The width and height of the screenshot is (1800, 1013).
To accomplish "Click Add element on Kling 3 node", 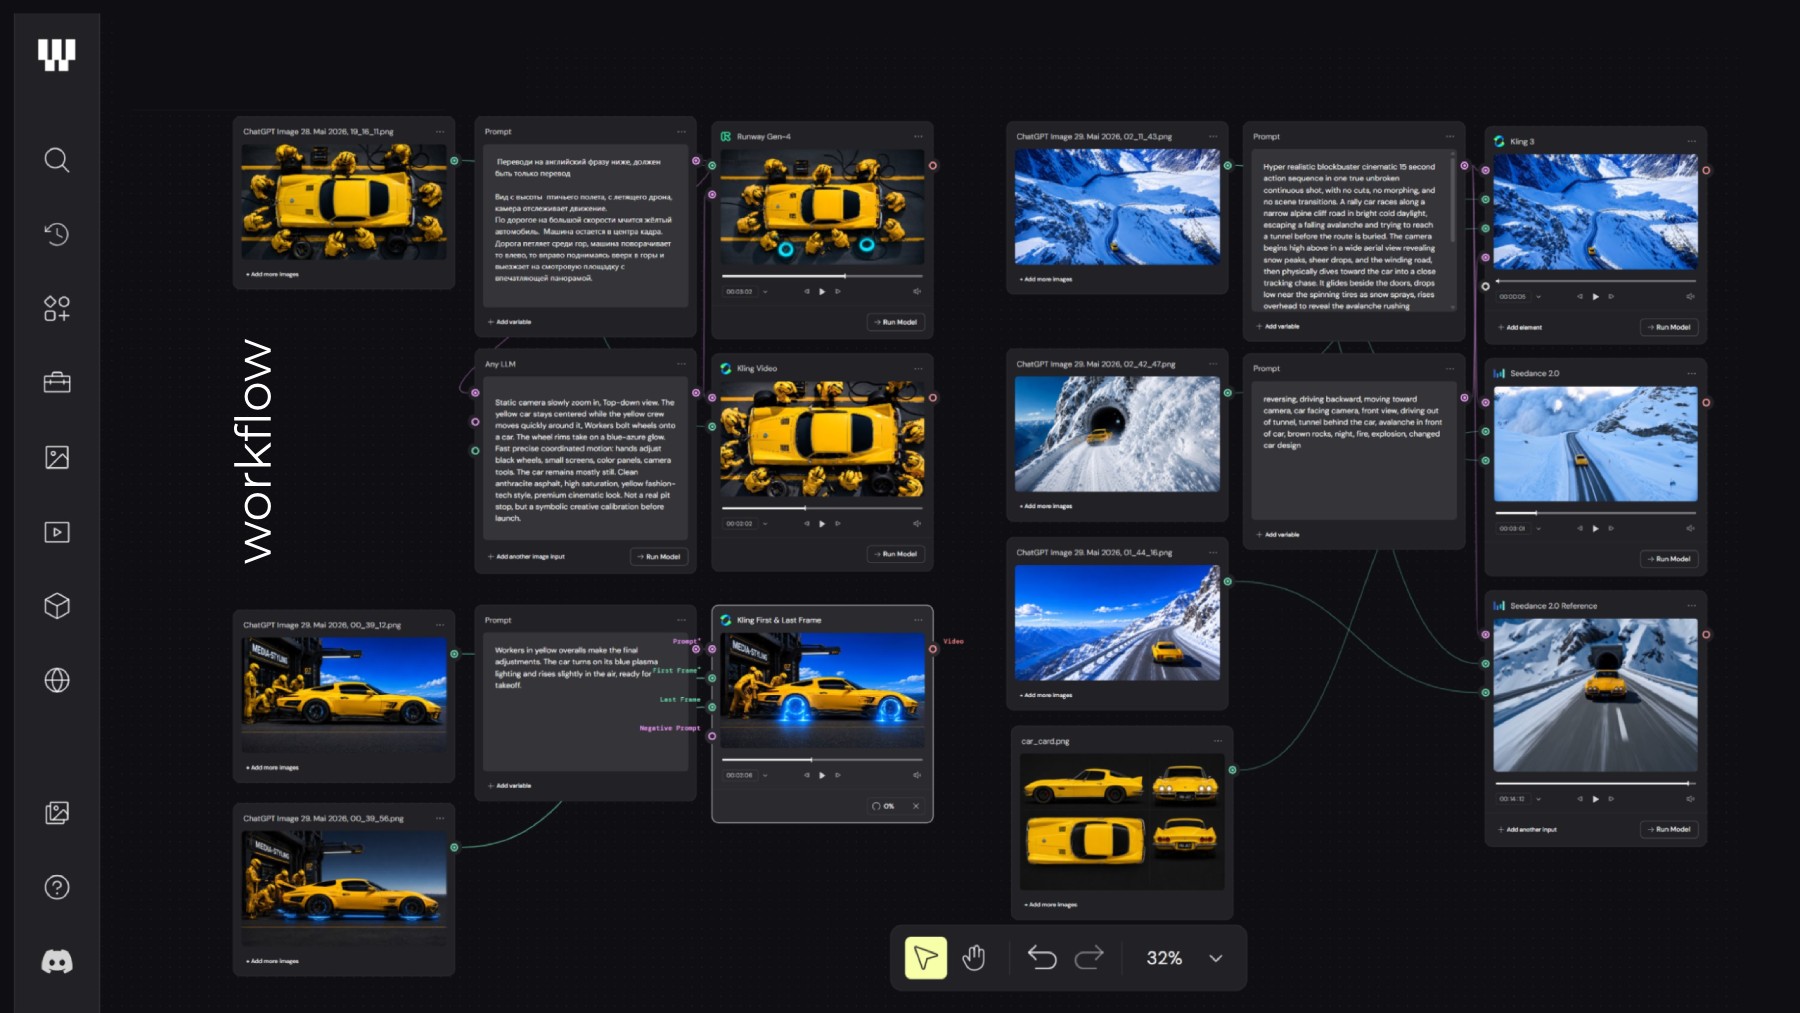I will 1520,327.
